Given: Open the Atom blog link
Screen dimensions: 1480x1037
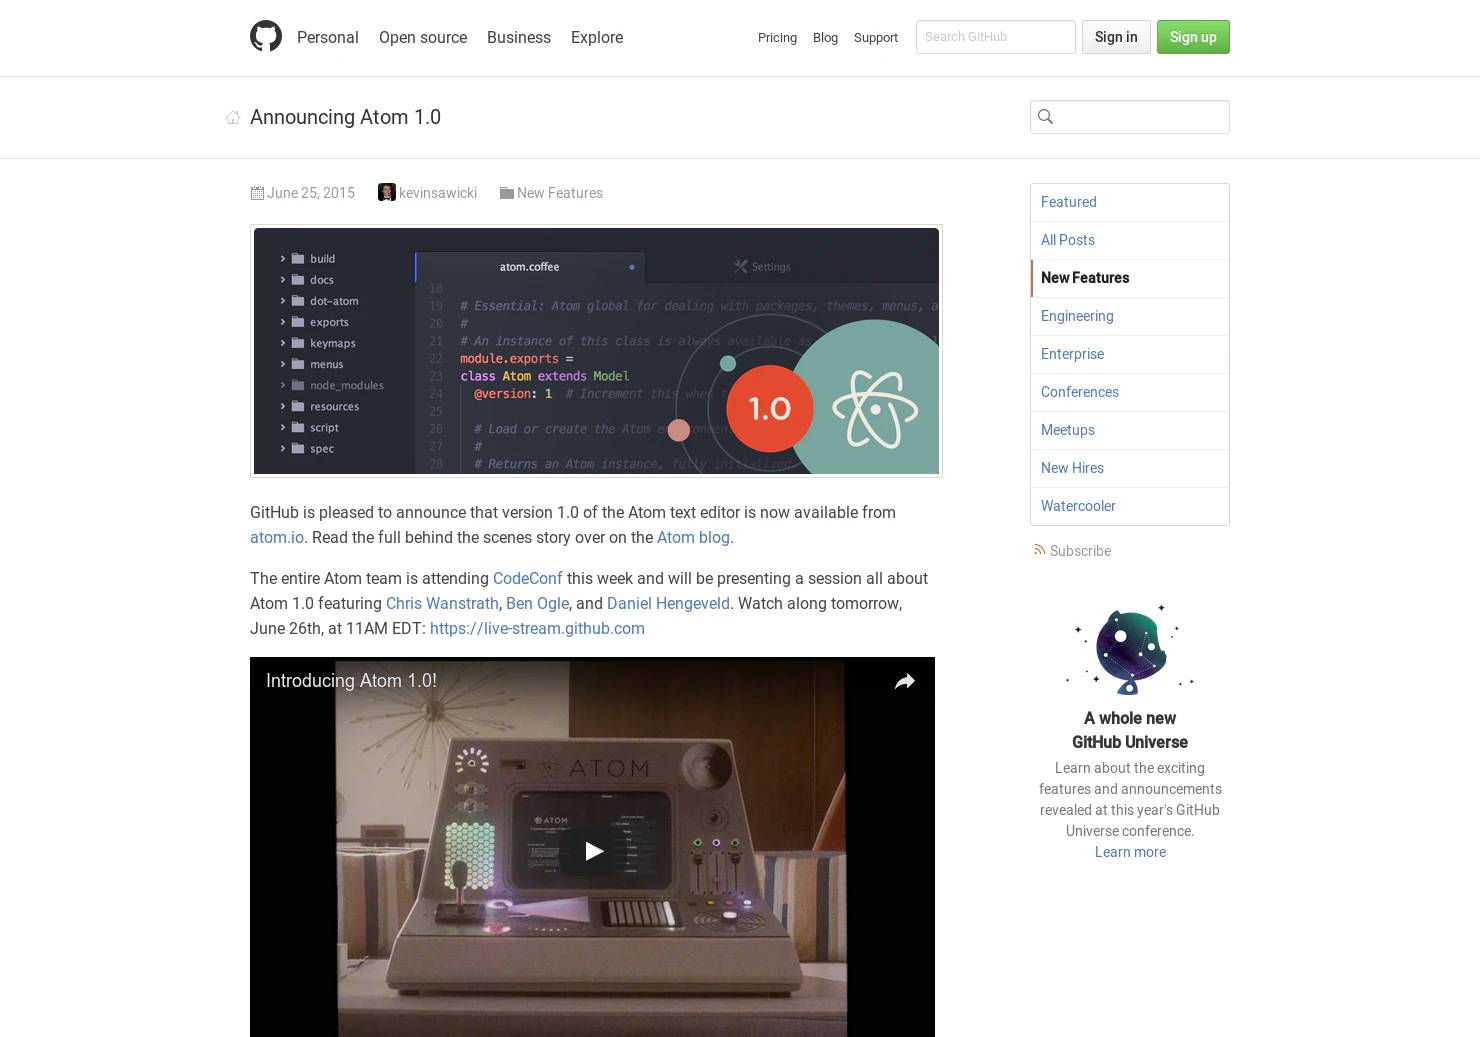Looking at the screenshot, I should [x=693, y=537].
